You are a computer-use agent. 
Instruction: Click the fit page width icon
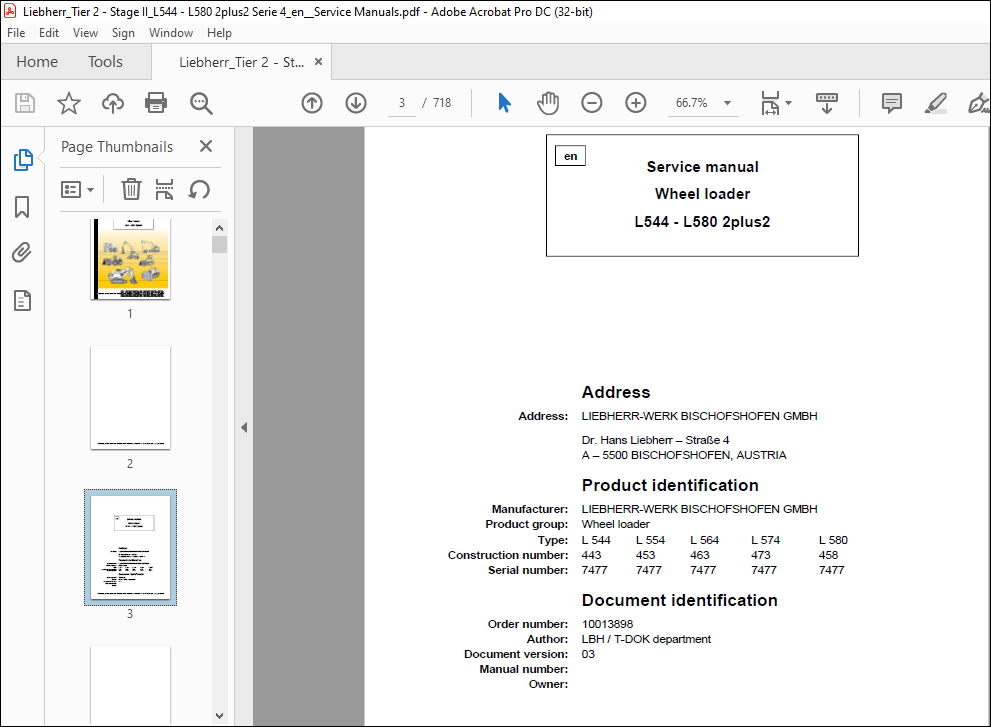click(x=770, y=102)
